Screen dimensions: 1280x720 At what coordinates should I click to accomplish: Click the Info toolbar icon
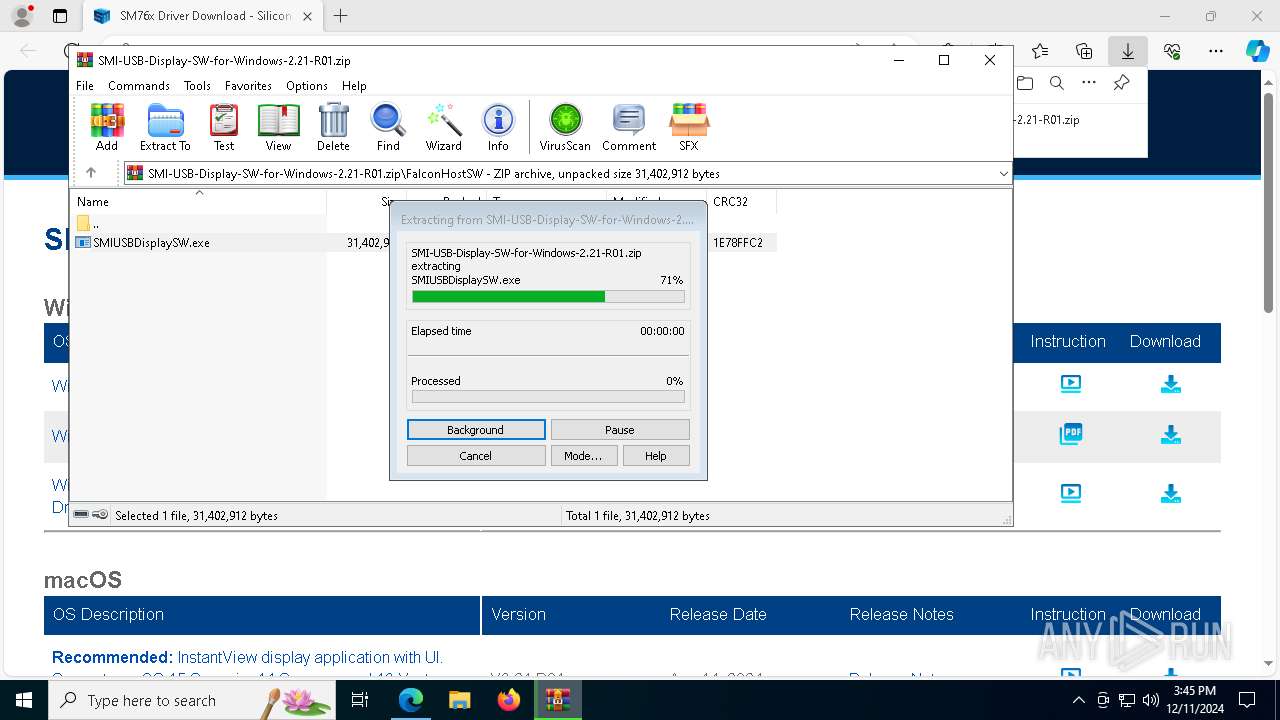[498, 127]
